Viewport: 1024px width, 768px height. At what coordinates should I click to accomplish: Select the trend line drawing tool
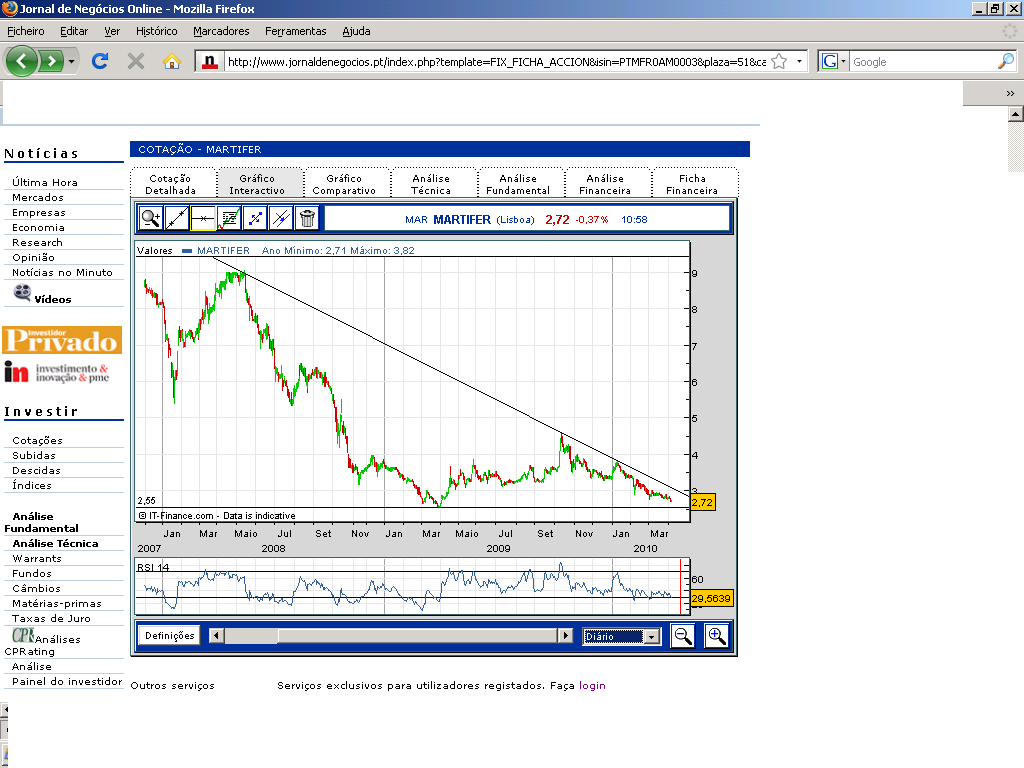tap(177, 218)
